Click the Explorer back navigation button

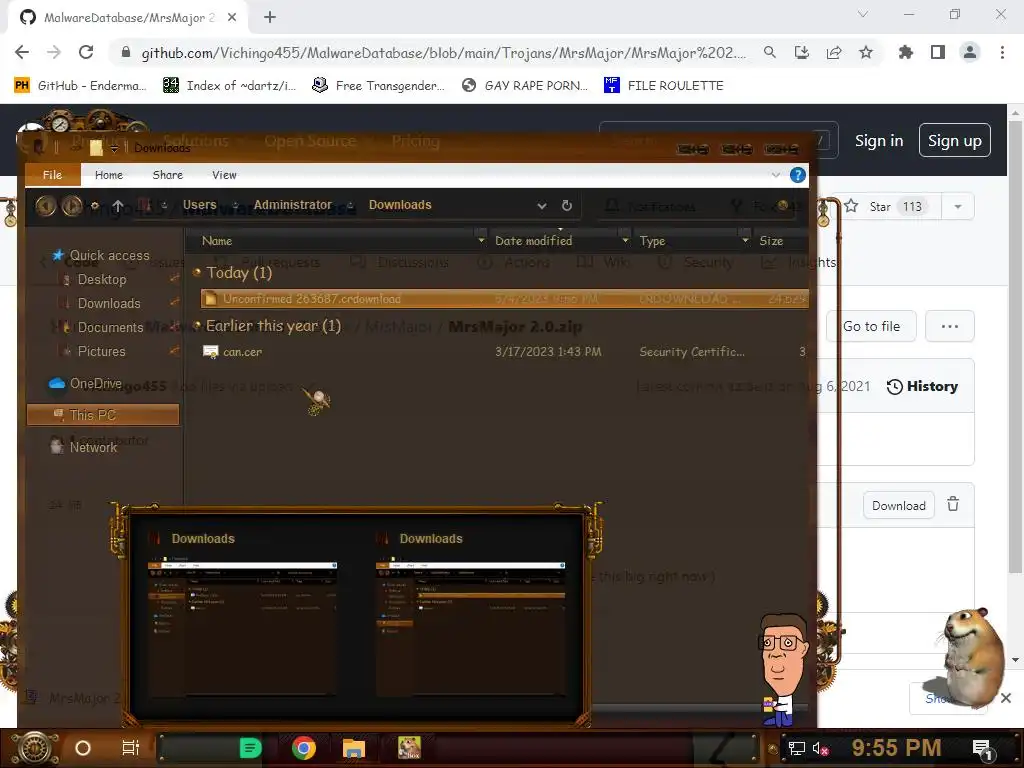(x=45, y=206)
